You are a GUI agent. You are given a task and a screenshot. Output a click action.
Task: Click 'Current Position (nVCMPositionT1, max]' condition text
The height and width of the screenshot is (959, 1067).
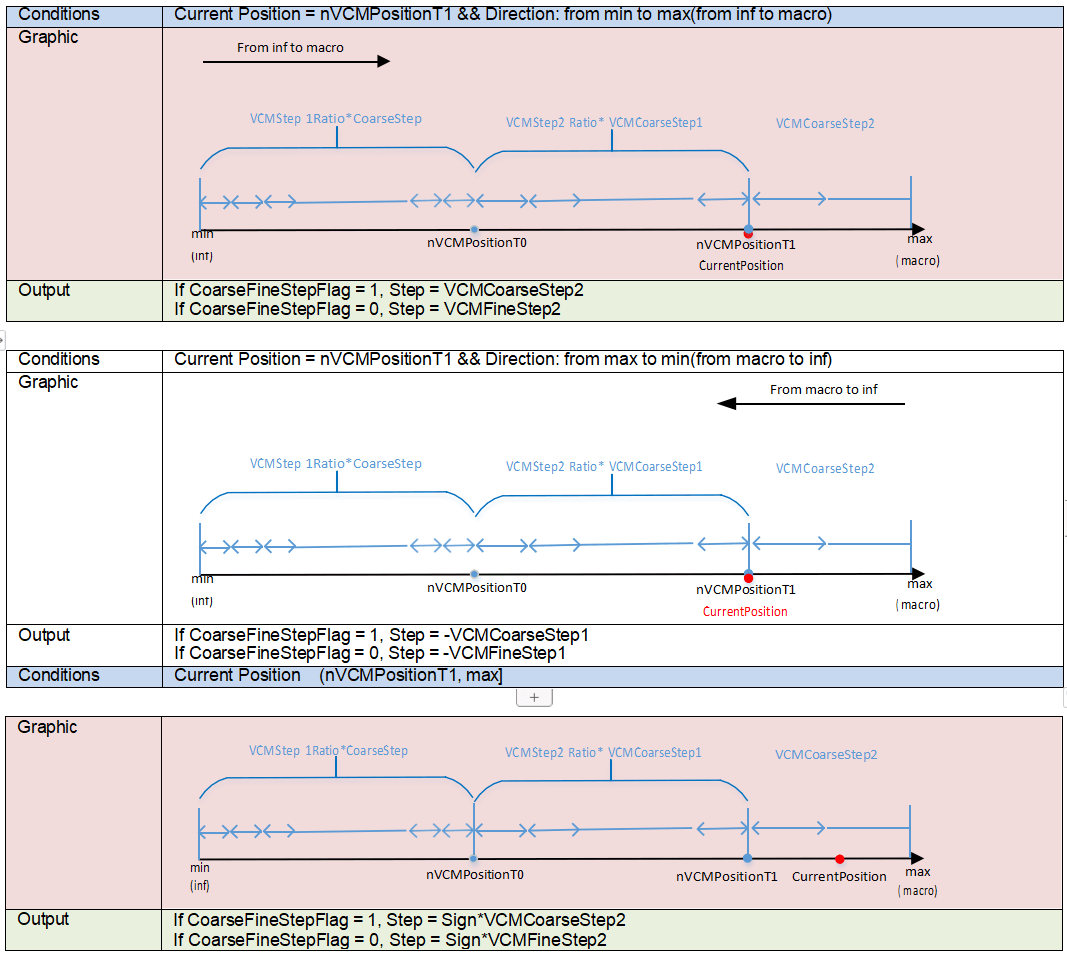point(338,676)
